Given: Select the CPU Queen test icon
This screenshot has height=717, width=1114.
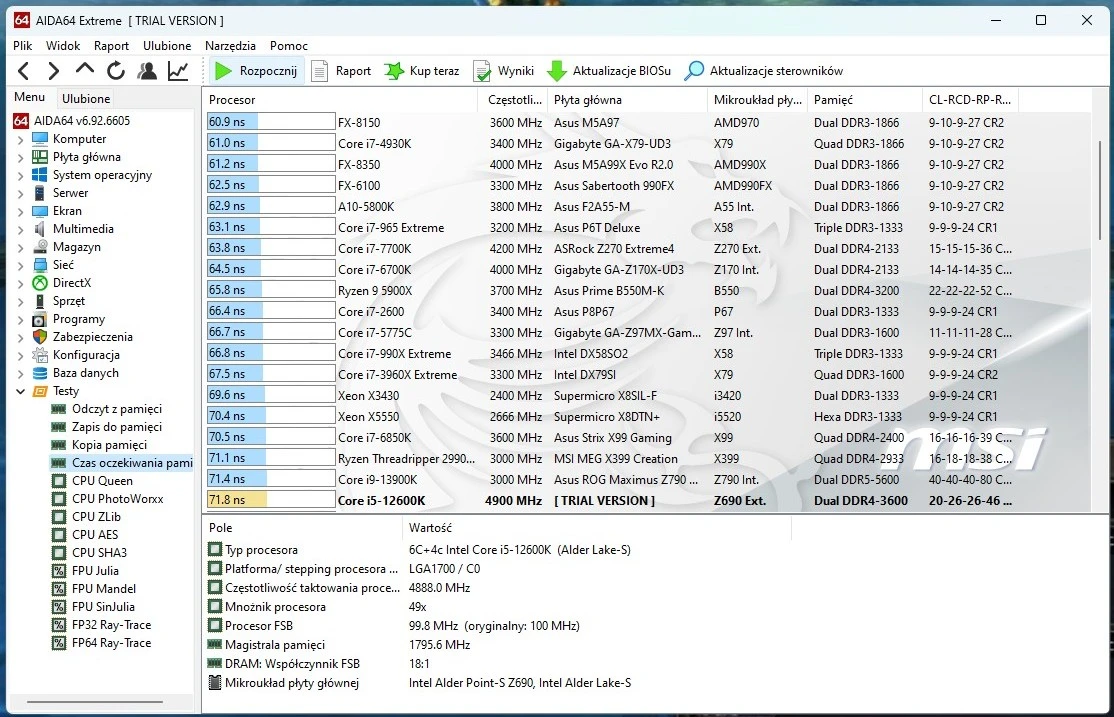Looking at the screenshot, I should (59, 481).
